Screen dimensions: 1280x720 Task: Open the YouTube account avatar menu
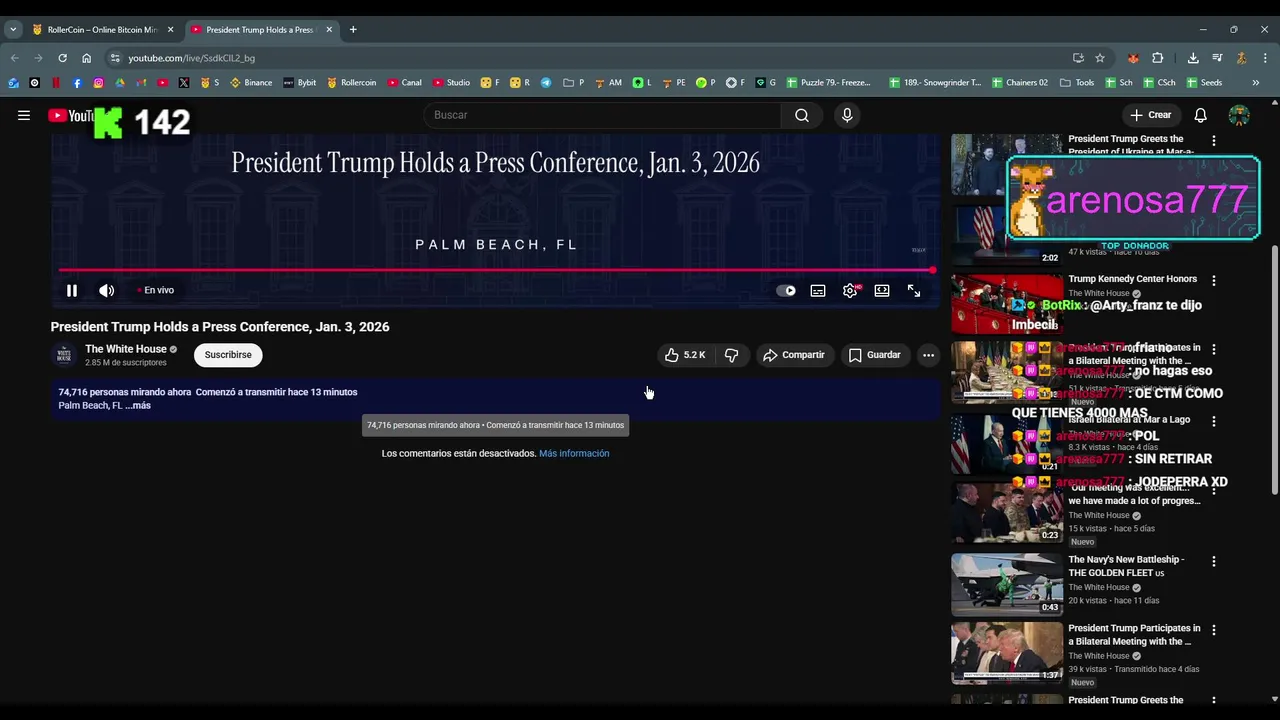[1239, 115]
